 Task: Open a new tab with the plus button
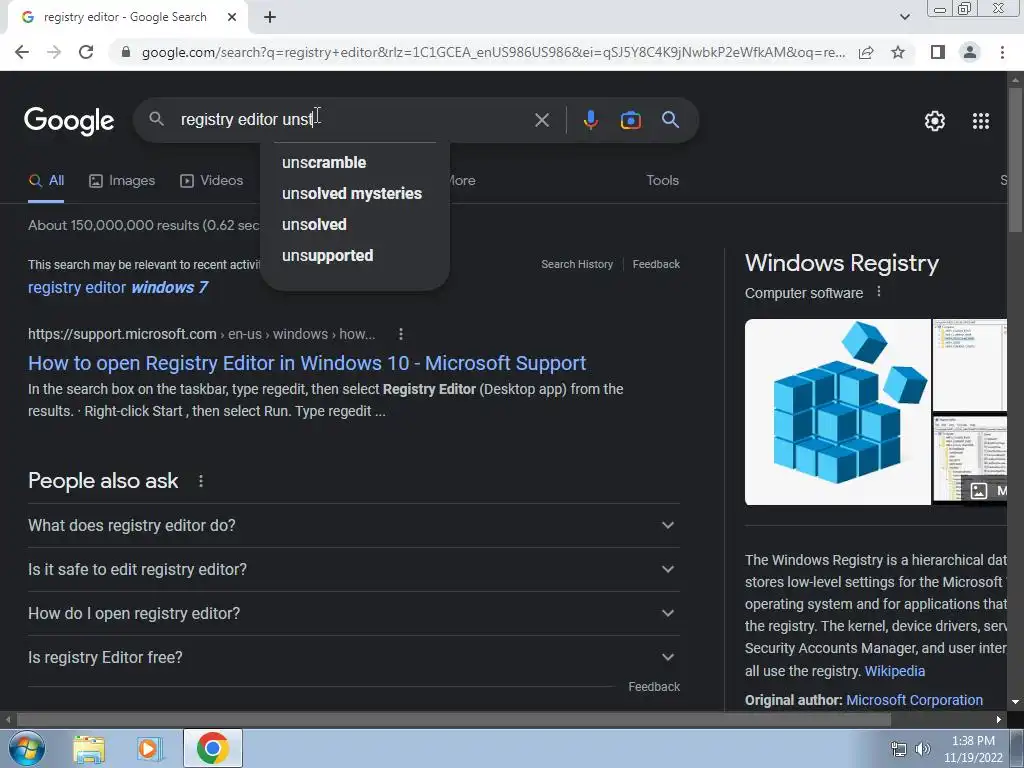point(270,17)
